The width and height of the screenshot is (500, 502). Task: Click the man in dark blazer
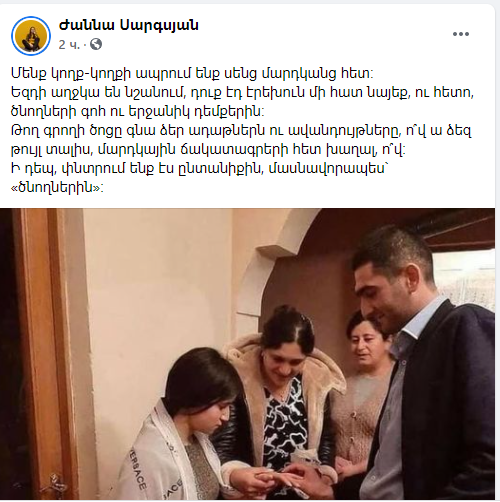click(x=423, y=367)
